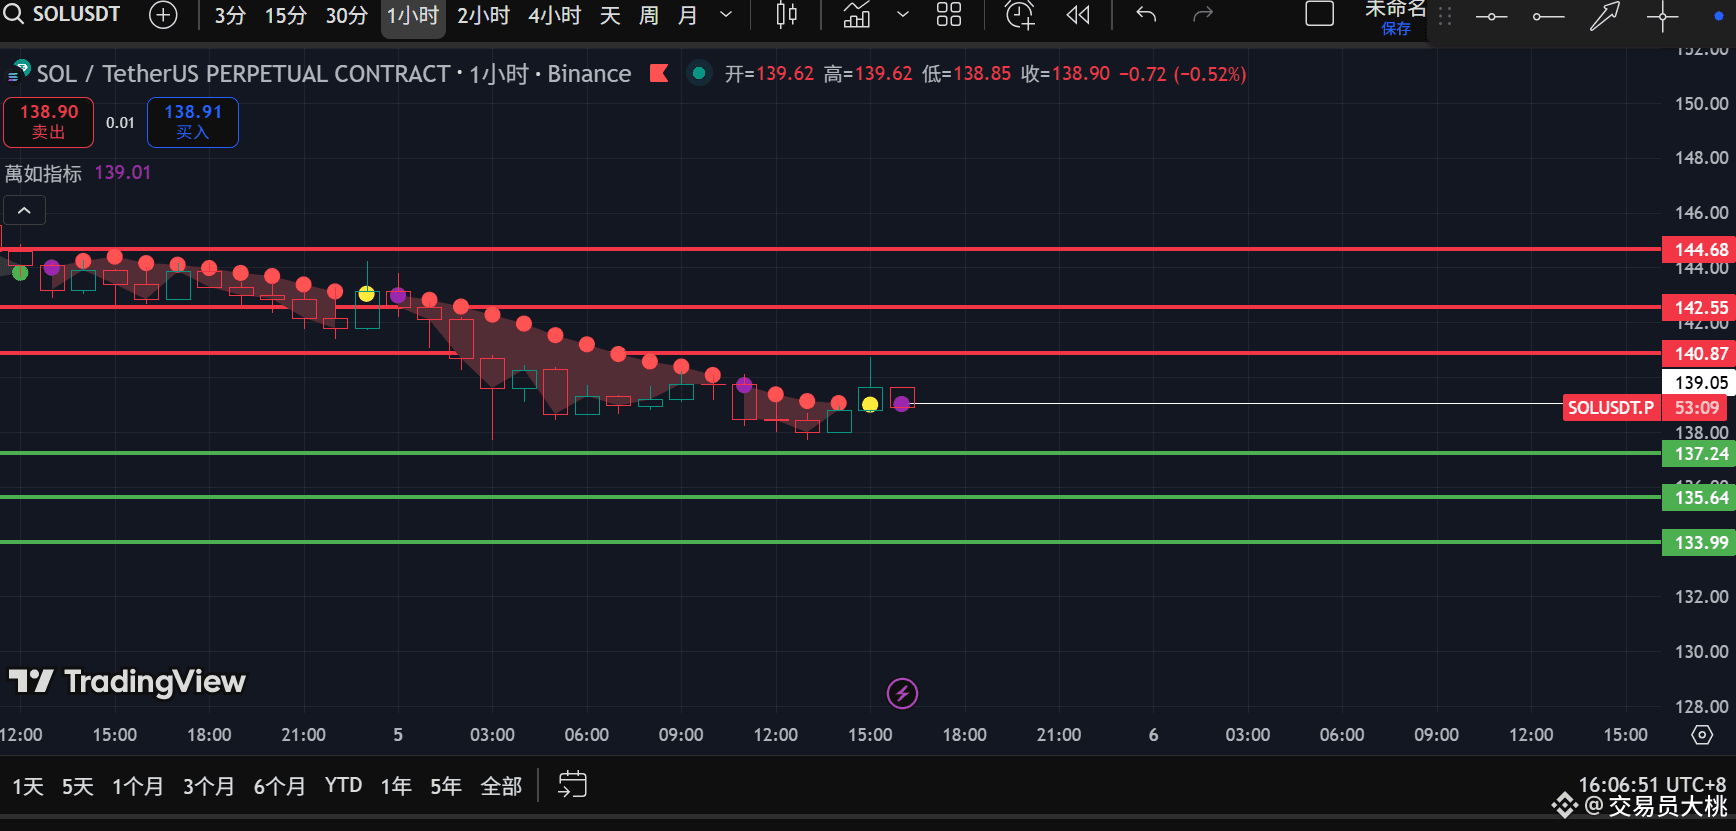The height and width of the screenshot is (831, 1736).
Task: Click the 138.90 卖出 sell button
Action: (49, 122)
